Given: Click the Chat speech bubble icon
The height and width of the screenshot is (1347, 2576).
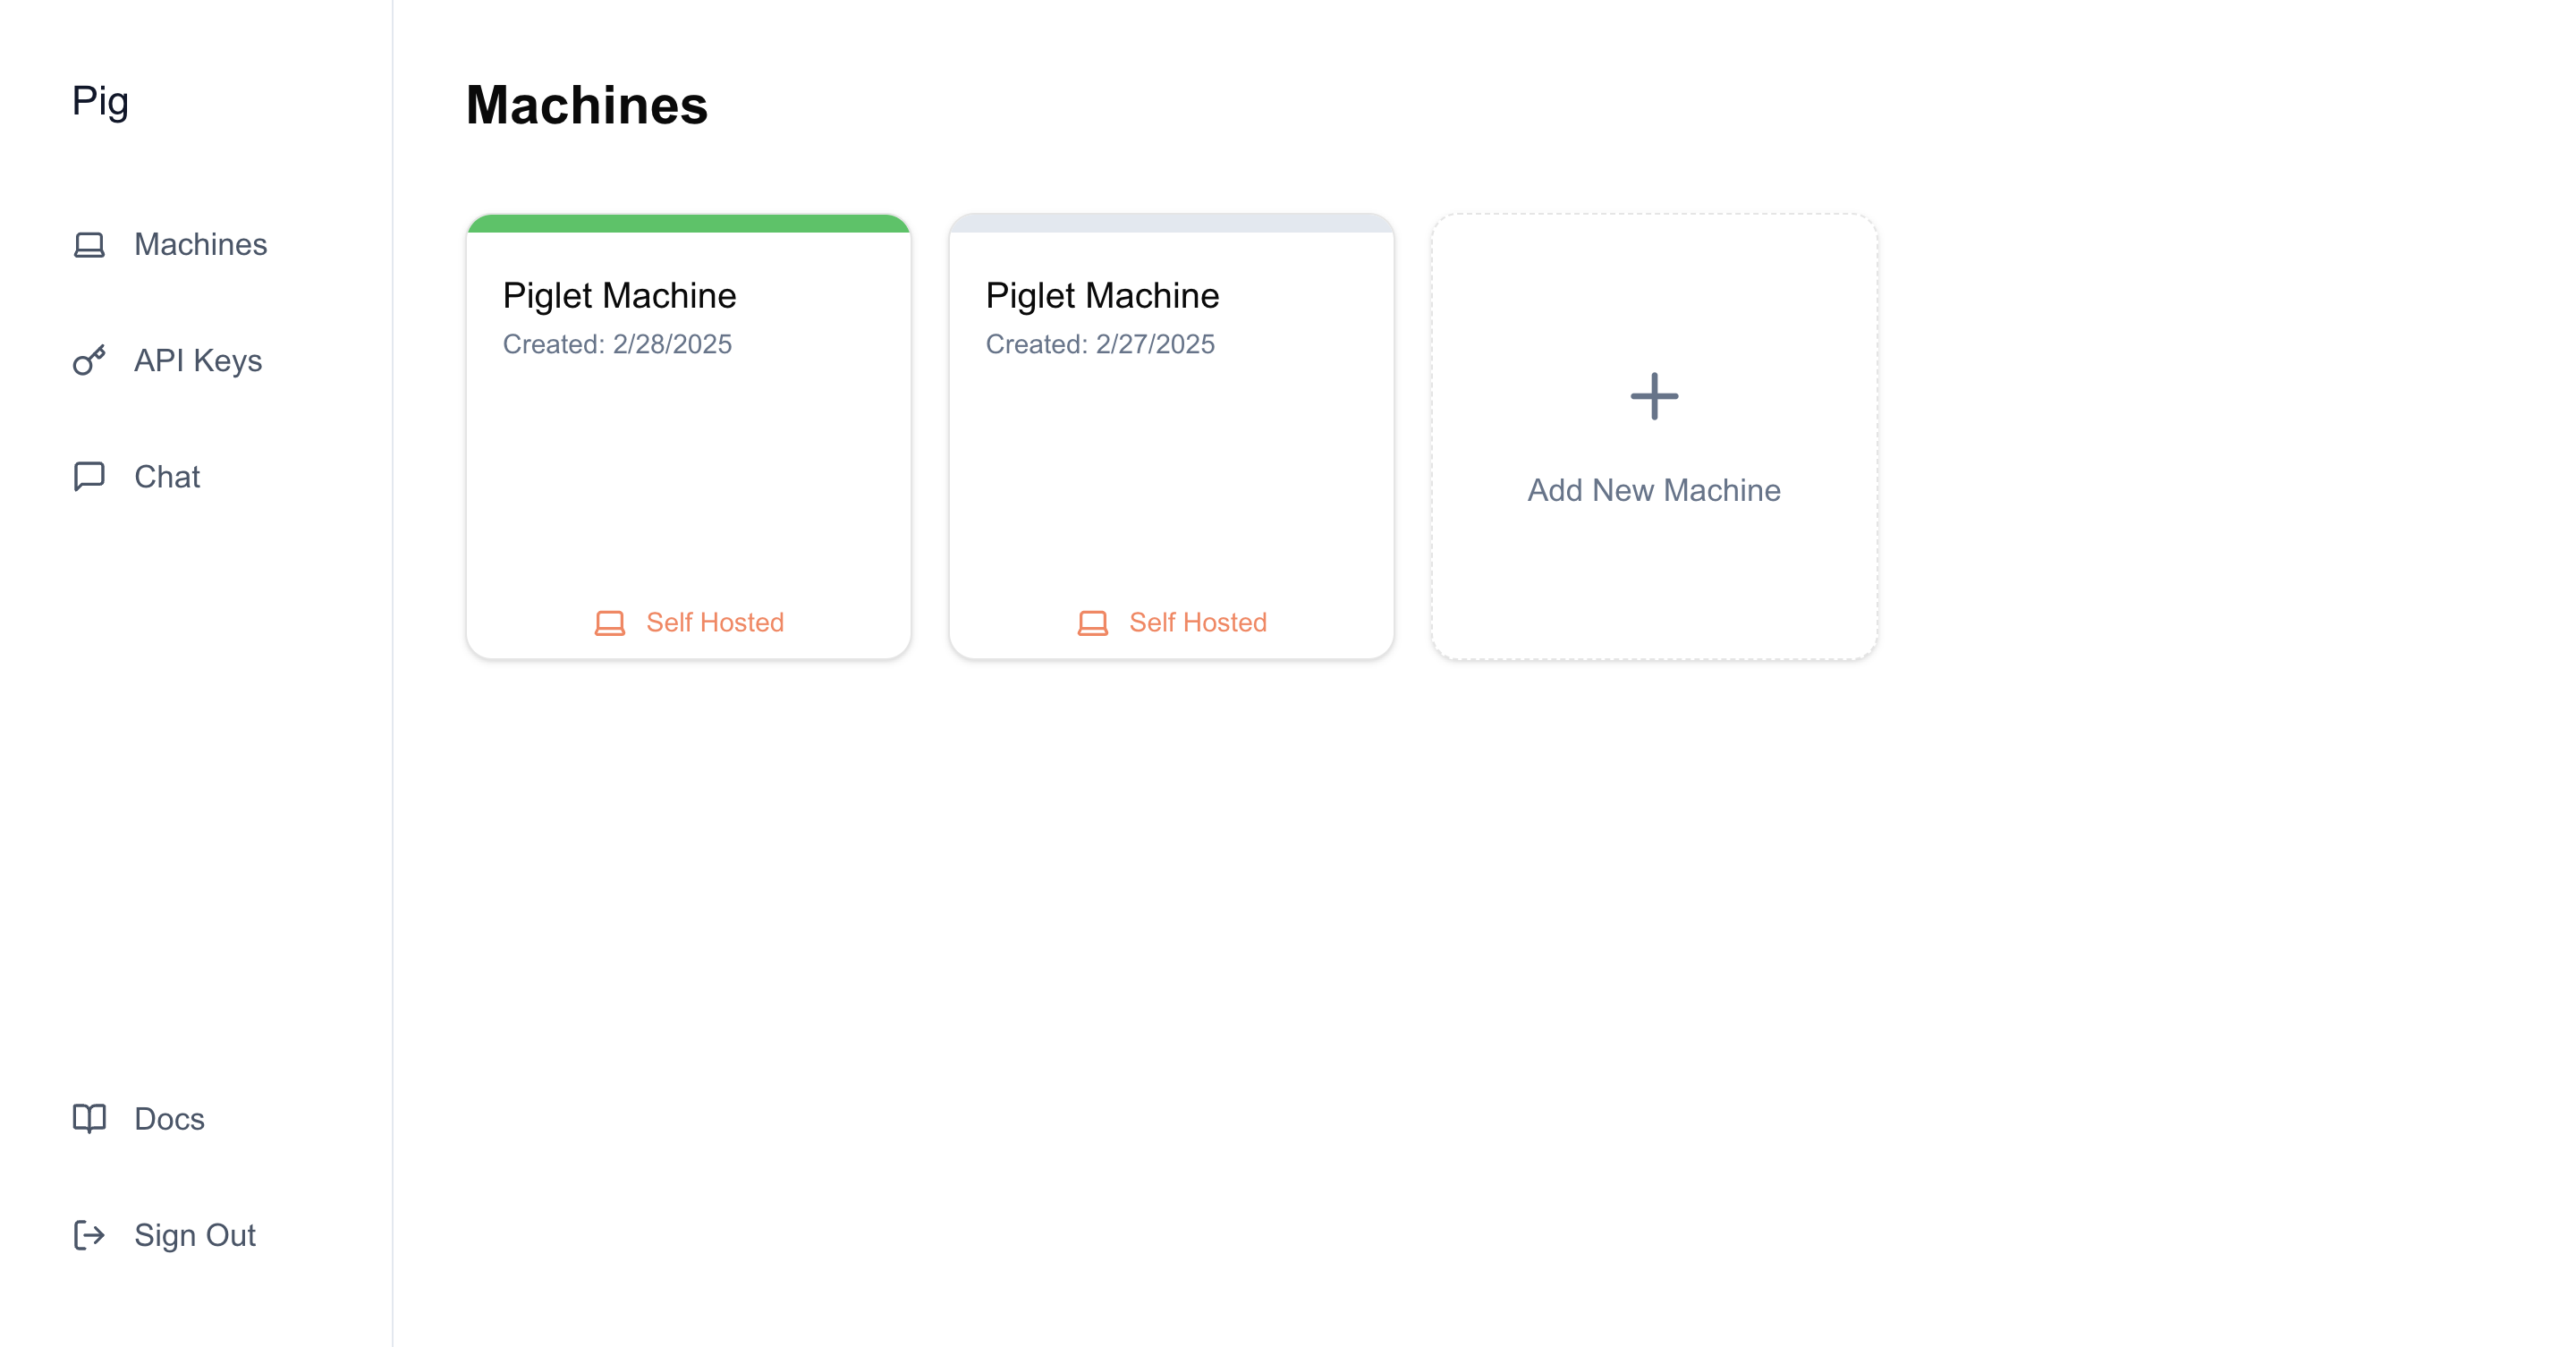Looking at the screenshot, I should pos(89,476).
